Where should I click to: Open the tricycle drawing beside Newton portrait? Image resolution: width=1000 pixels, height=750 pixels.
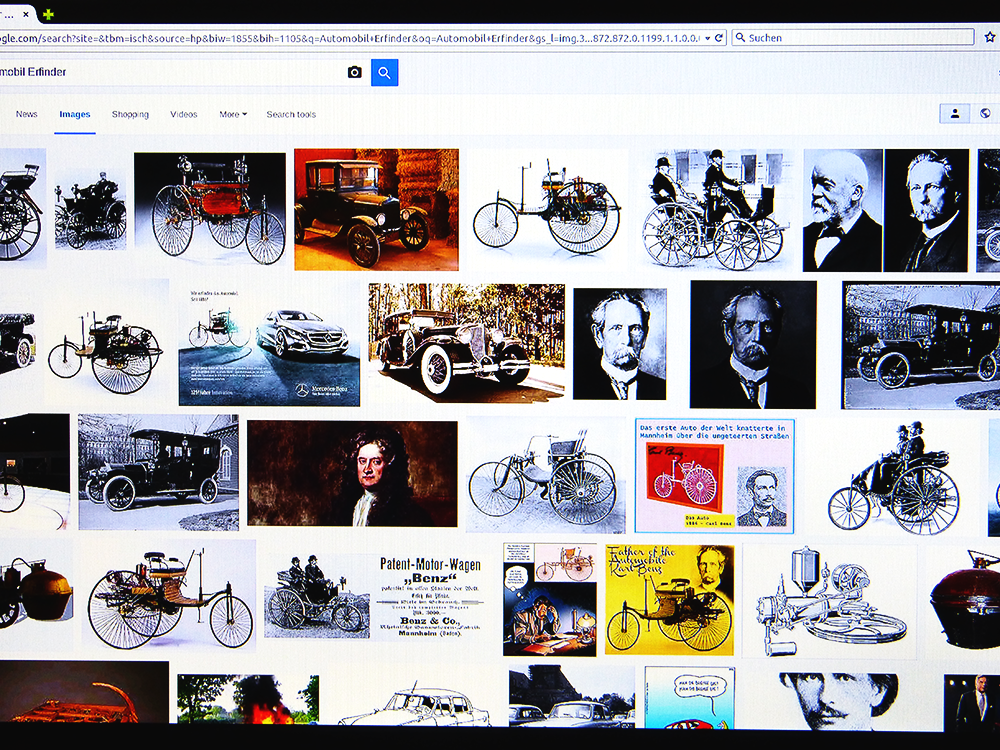click(546, 474)
